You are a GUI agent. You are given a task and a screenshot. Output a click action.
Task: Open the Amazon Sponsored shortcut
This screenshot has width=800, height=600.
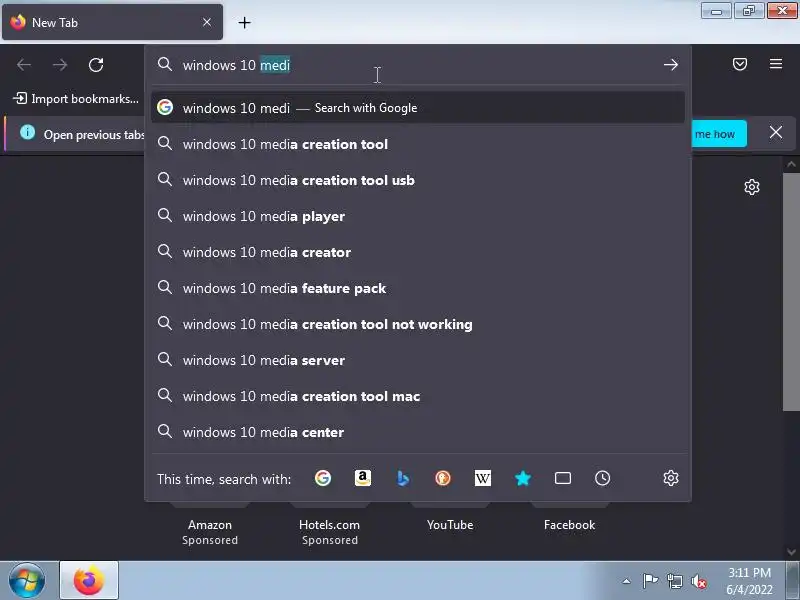(210, 532)
